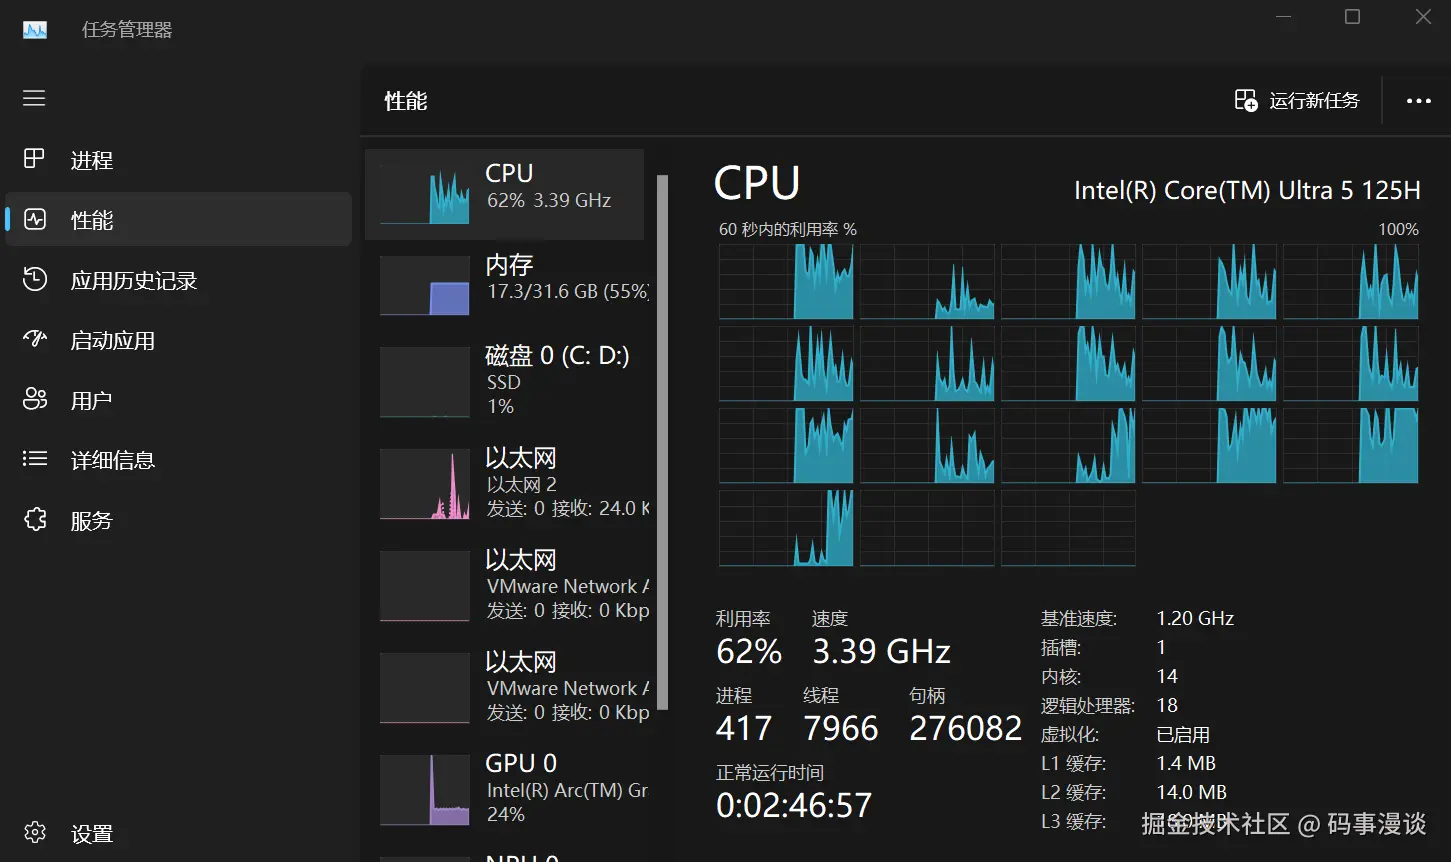Select the 以太网 2 network entry
The width and height of the screenshot is (1451, 862).
pyautogui.click(x=504, y=483)
